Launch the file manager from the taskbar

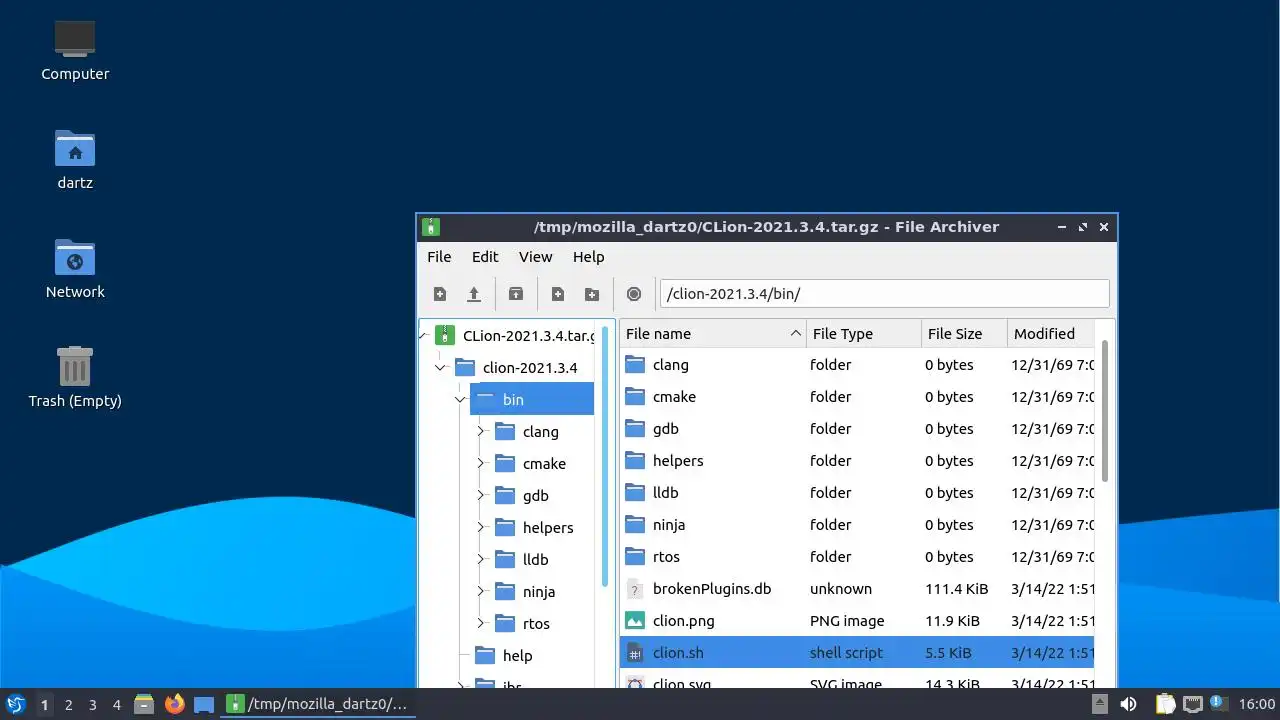pyautogui.click(x=144, y=704)
